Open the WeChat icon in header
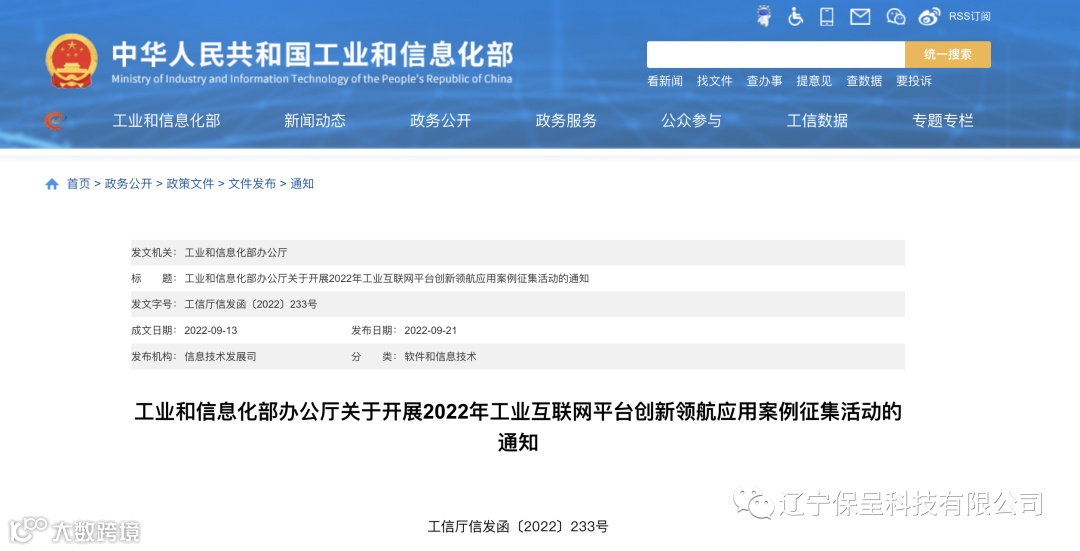The height and width of the screenshot is (551, 1080). point(895,17)
